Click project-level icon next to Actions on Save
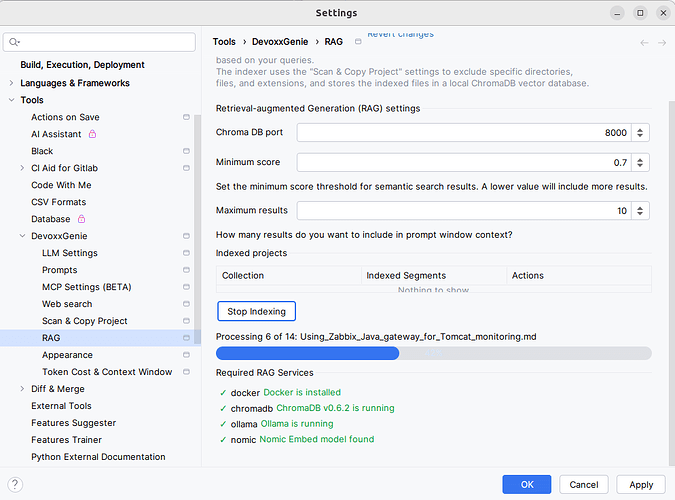This screenshot has width=675, height=500. (186, 118)
